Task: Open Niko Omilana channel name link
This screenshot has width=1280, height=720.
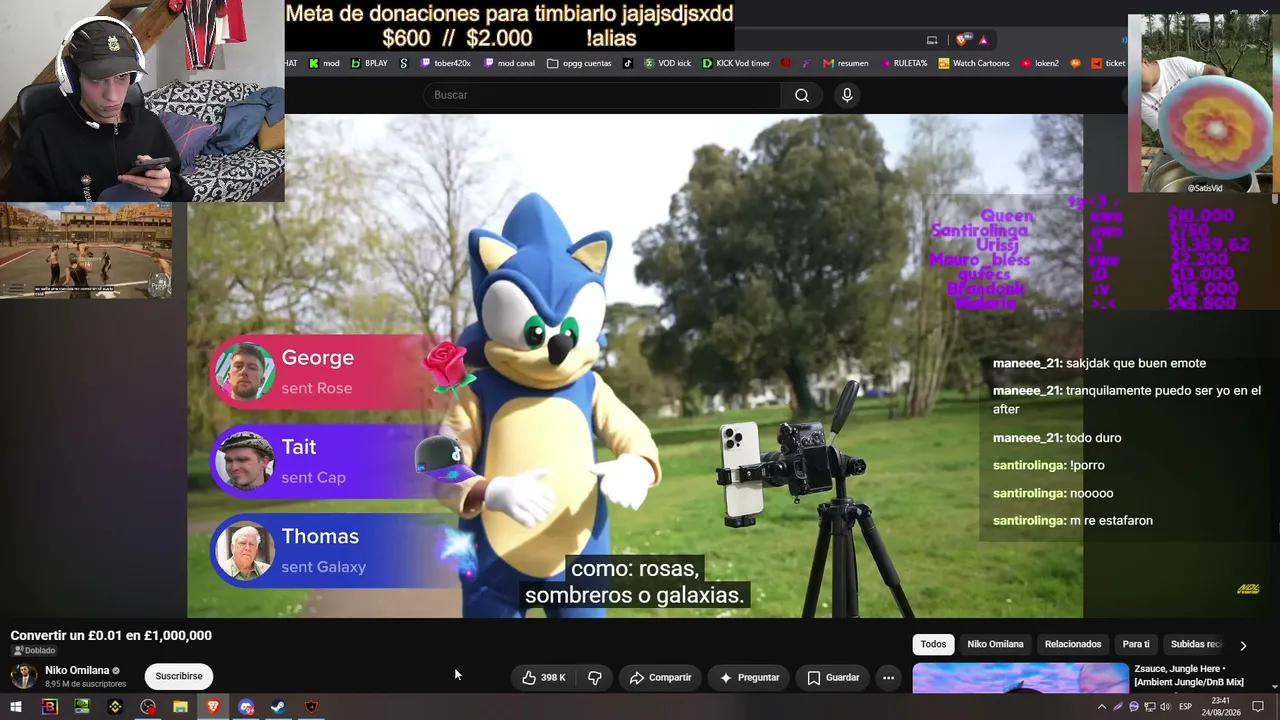Action: pos(77,670)
